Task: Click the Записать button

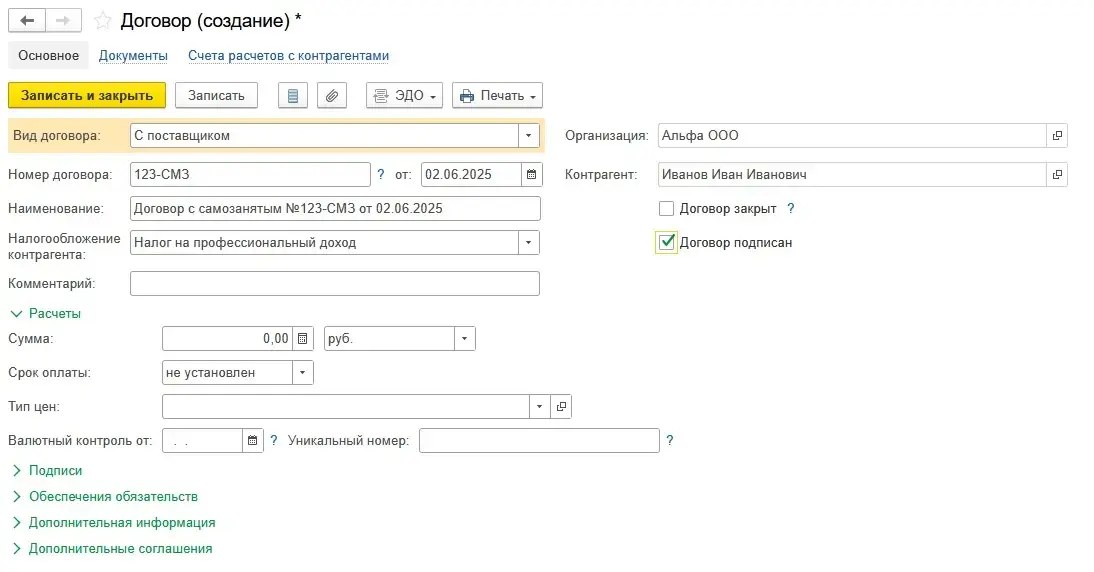Action: (216, 96)
